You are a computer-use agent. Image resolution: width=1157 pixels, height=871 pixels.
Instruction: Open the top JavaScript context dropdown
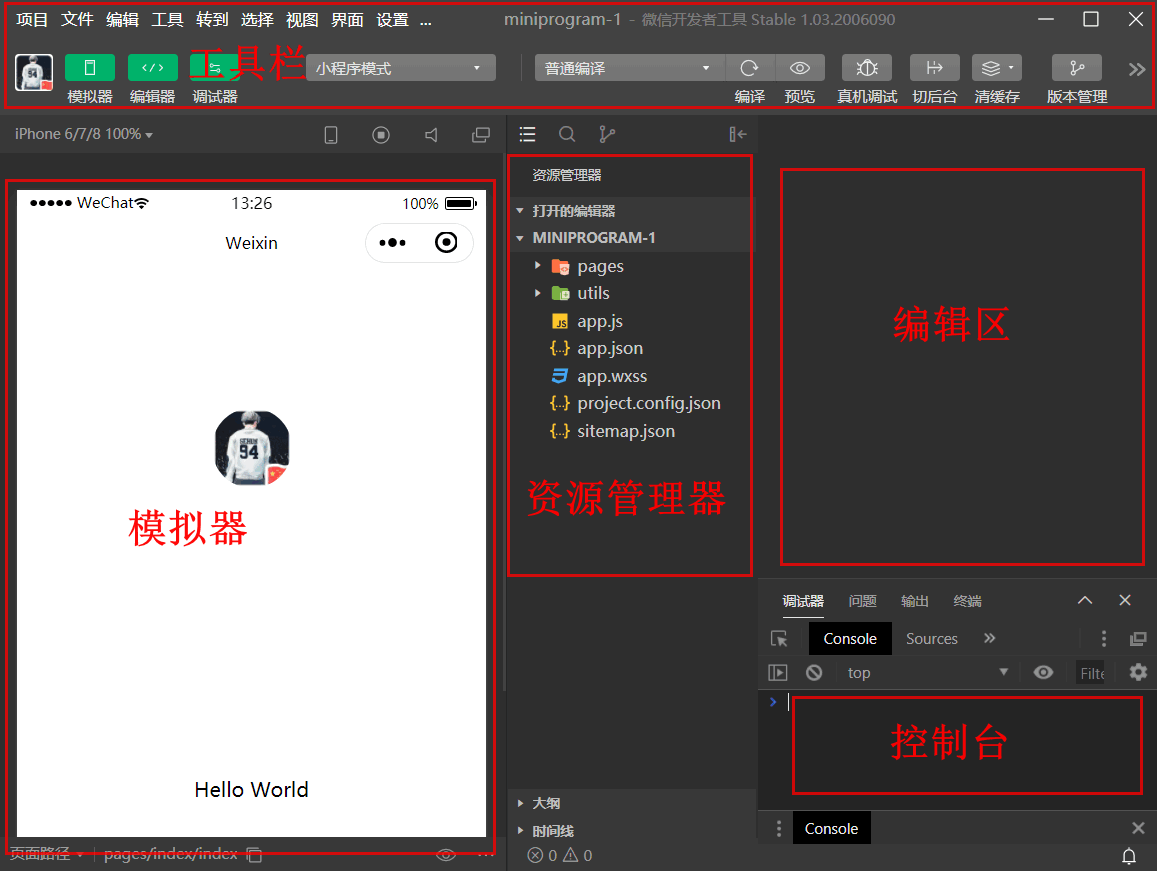(928, 672)
